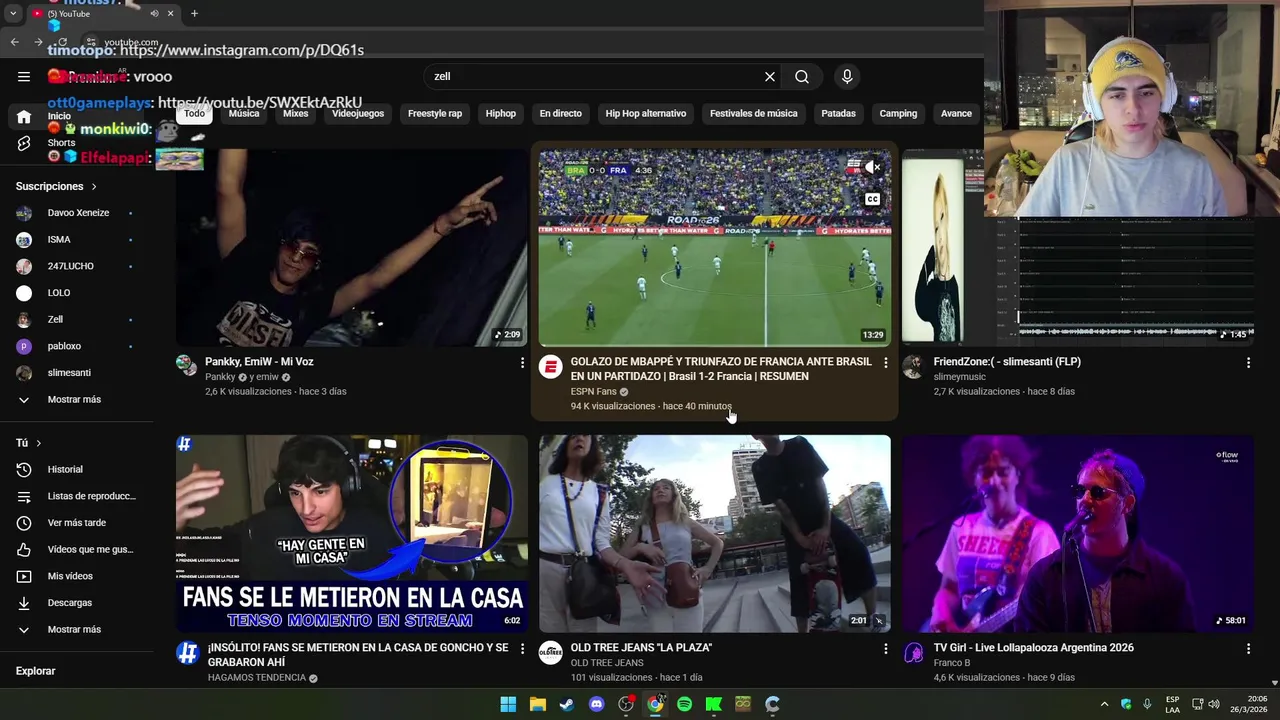Click the Windows Security tray icon
Viewport: 1280px width, 720px height.
[1126, 704]
